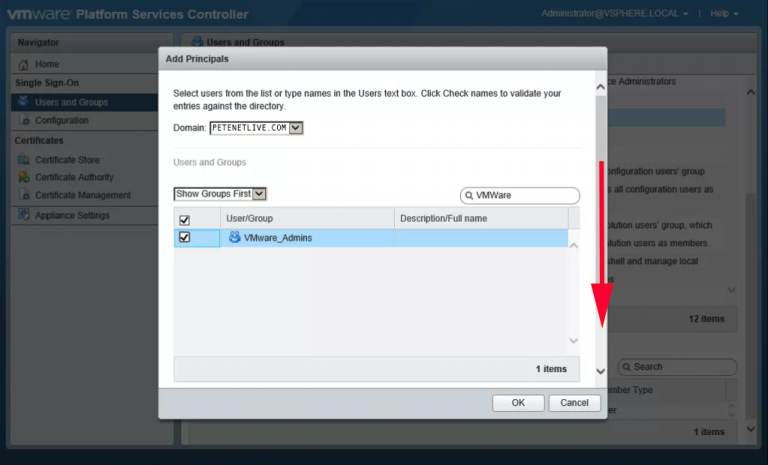Click the Certificate Authority icon
This screenshot has height=465, width=768.
coord(24,177)
